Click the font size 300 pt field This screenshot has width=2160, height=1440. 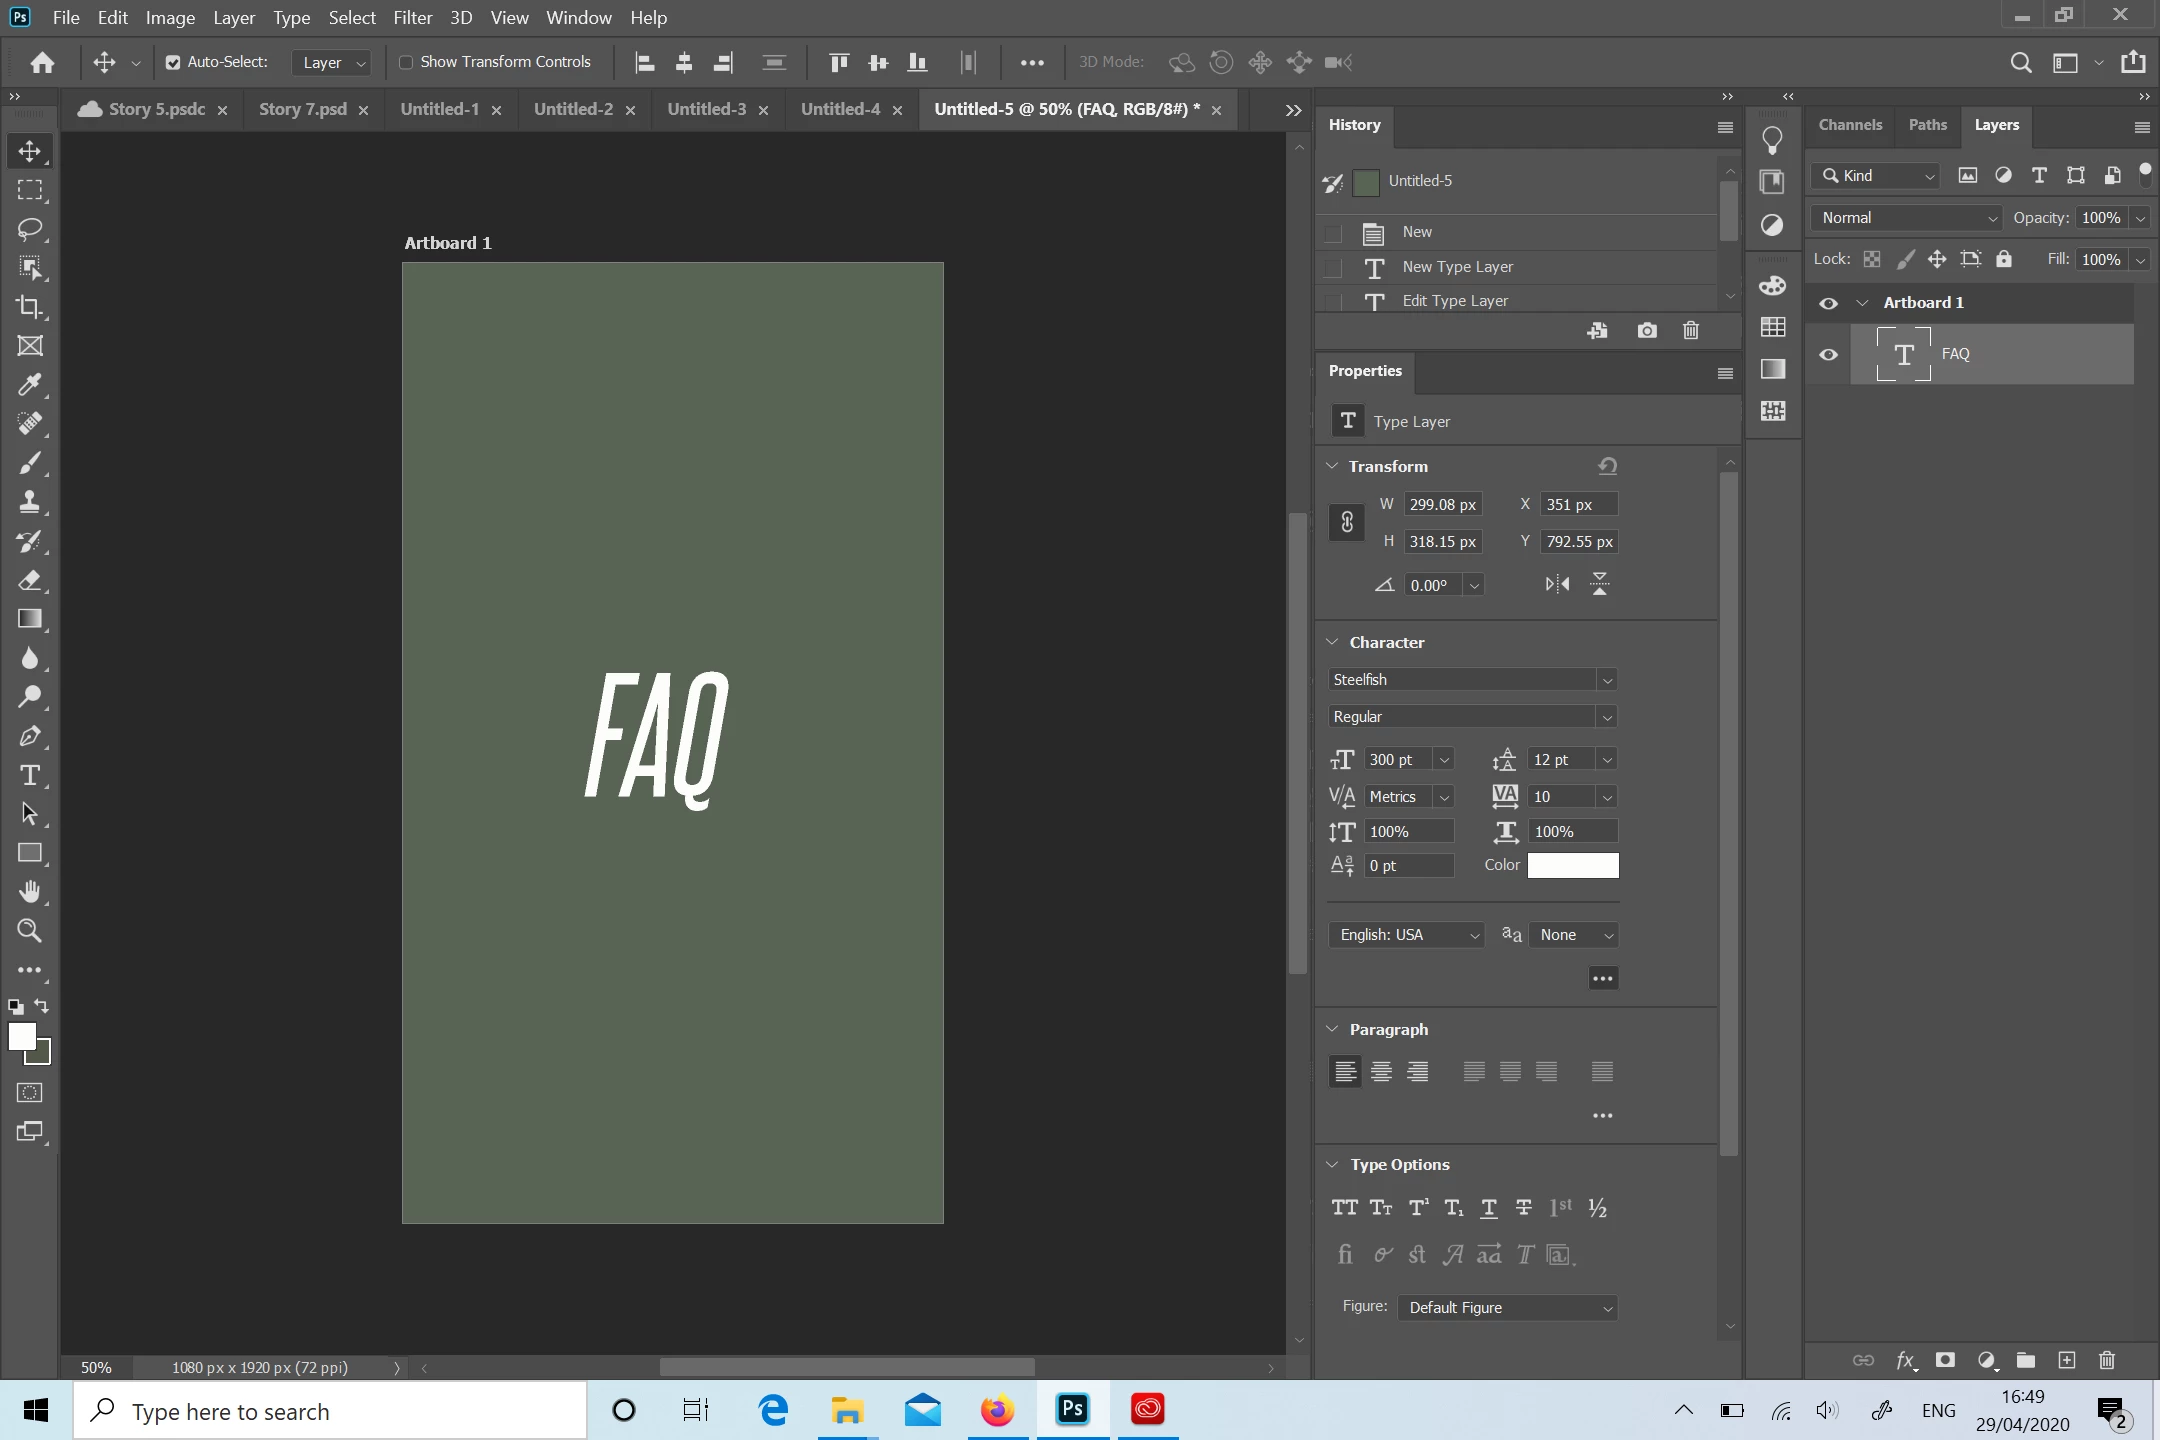click(1397, 760)
